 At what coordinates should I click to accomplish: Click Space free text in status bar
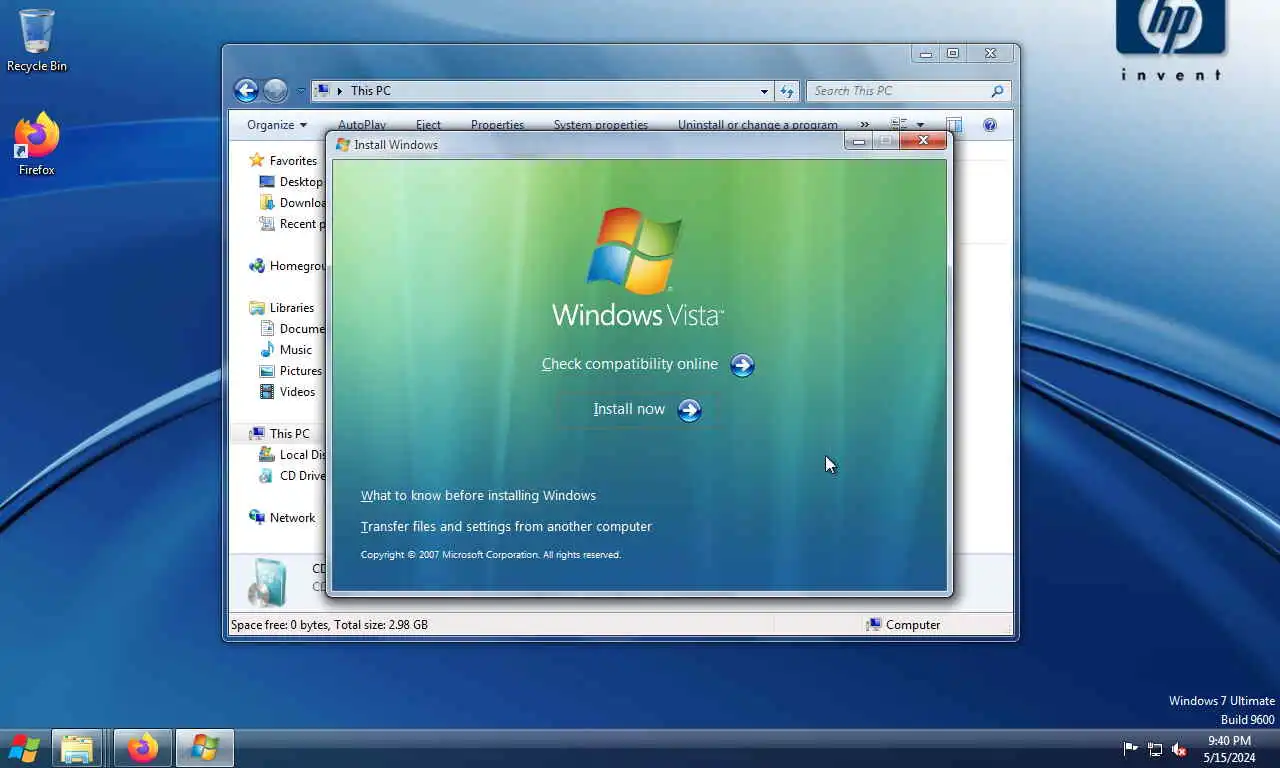(x=330, y=625)
